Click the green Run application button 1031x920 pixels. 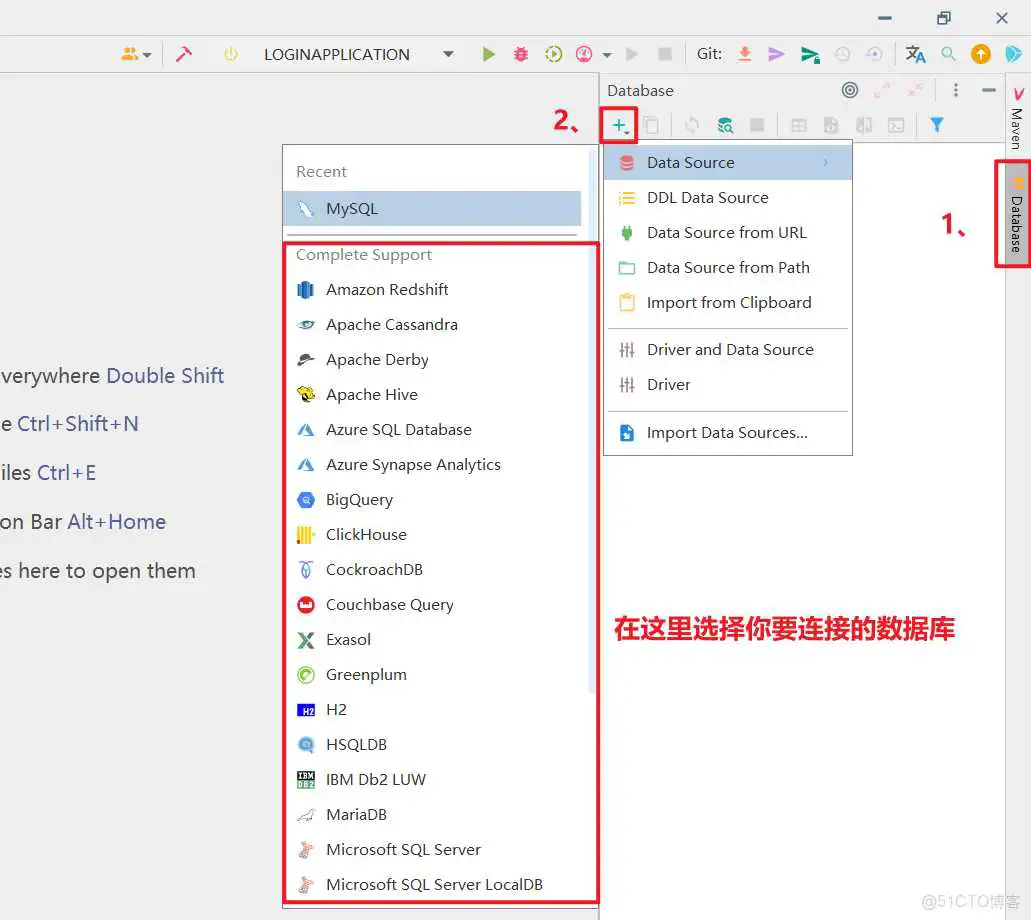488,54
